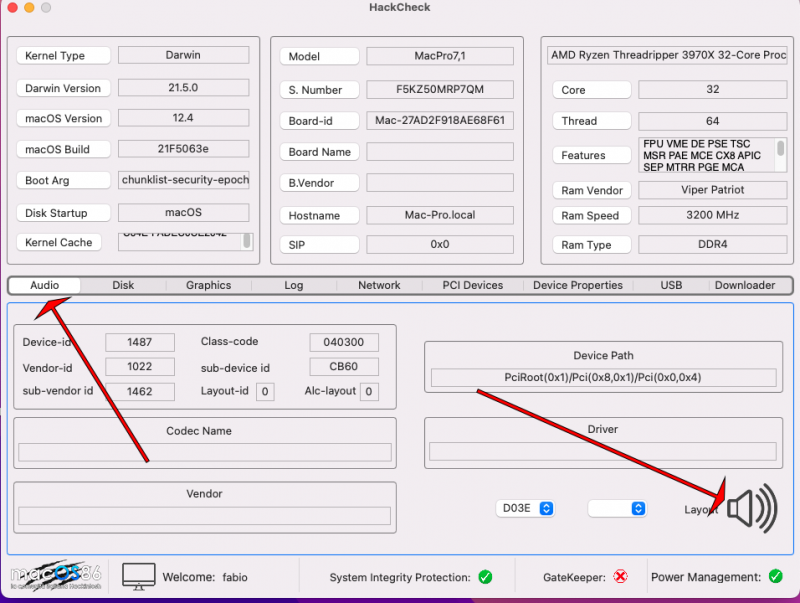Click the Power Management green checkmark
The image size is (800, 603).
(776, 577)
